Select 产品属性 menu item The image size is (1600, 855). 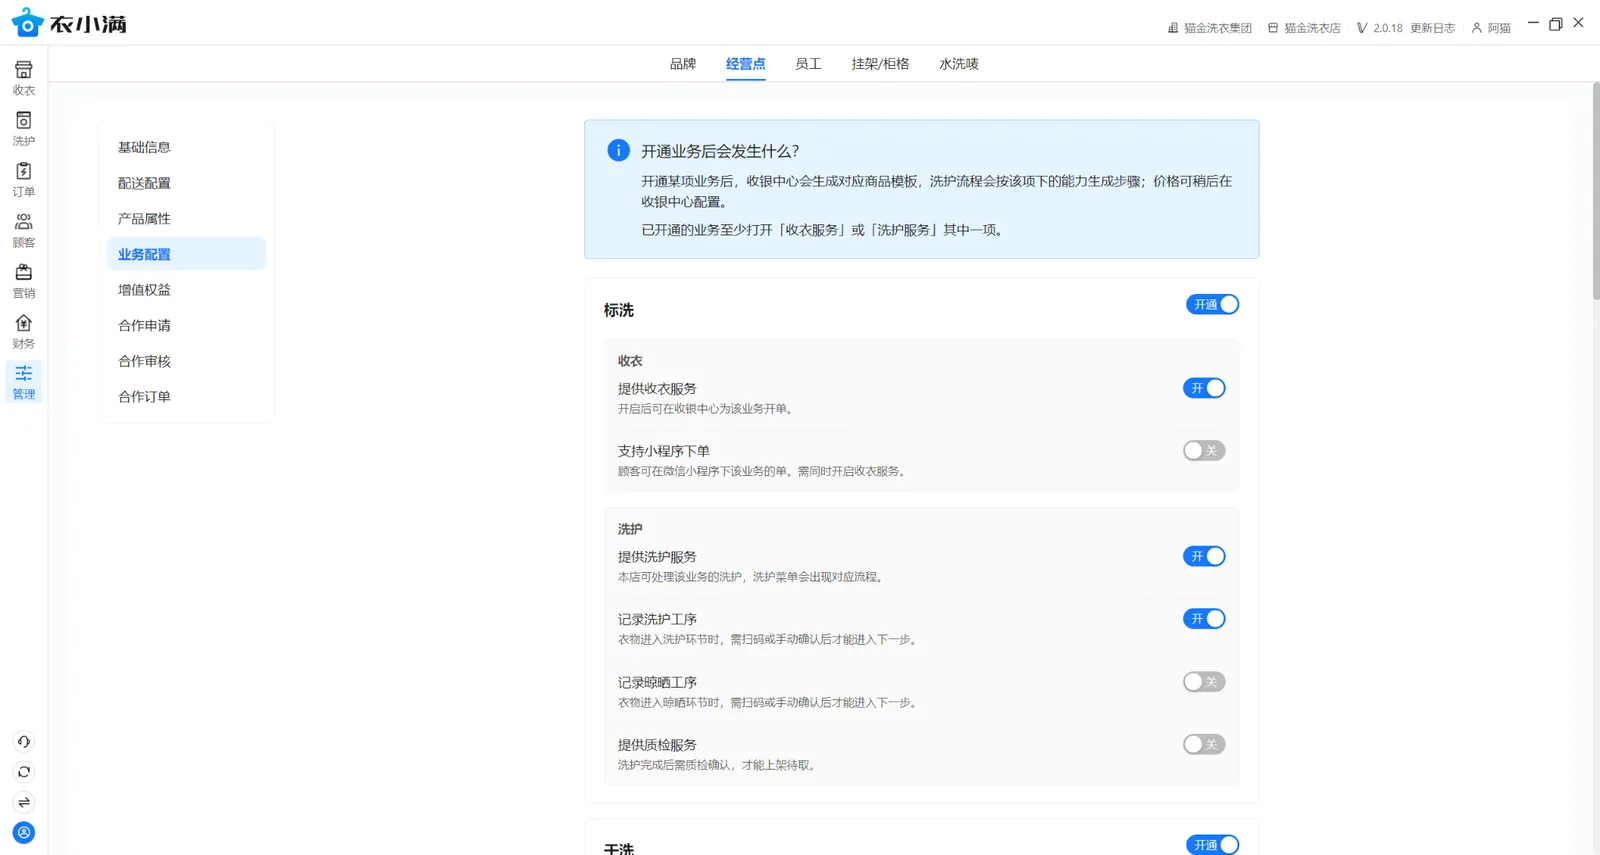(186, 218)
